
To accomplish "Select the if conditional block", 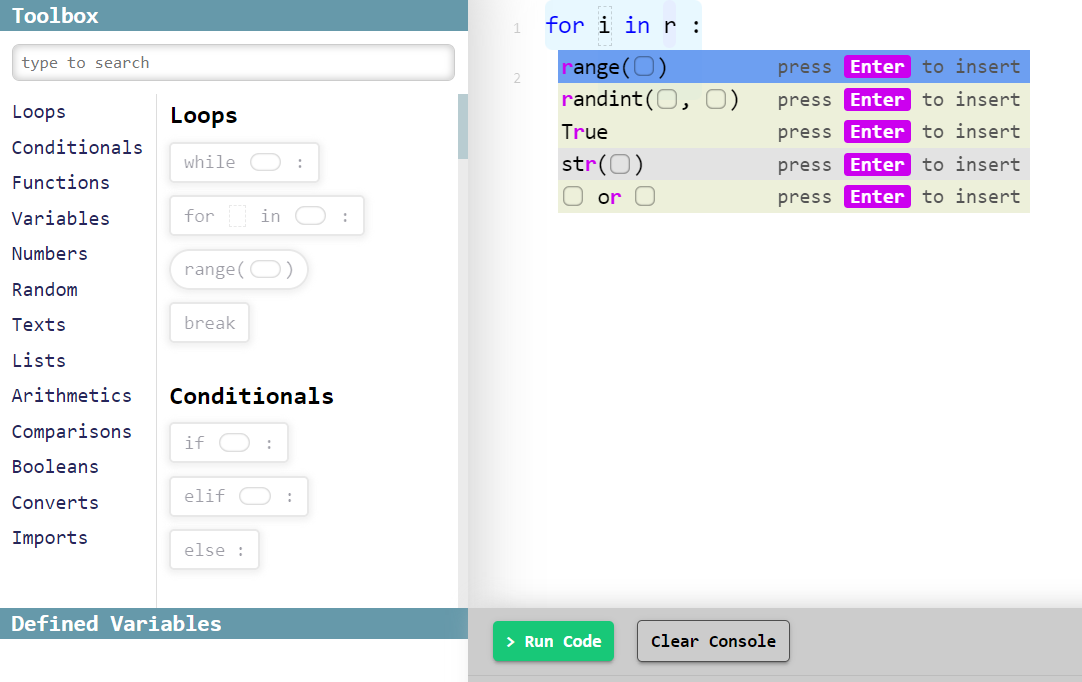I will [x=228, y=442].
